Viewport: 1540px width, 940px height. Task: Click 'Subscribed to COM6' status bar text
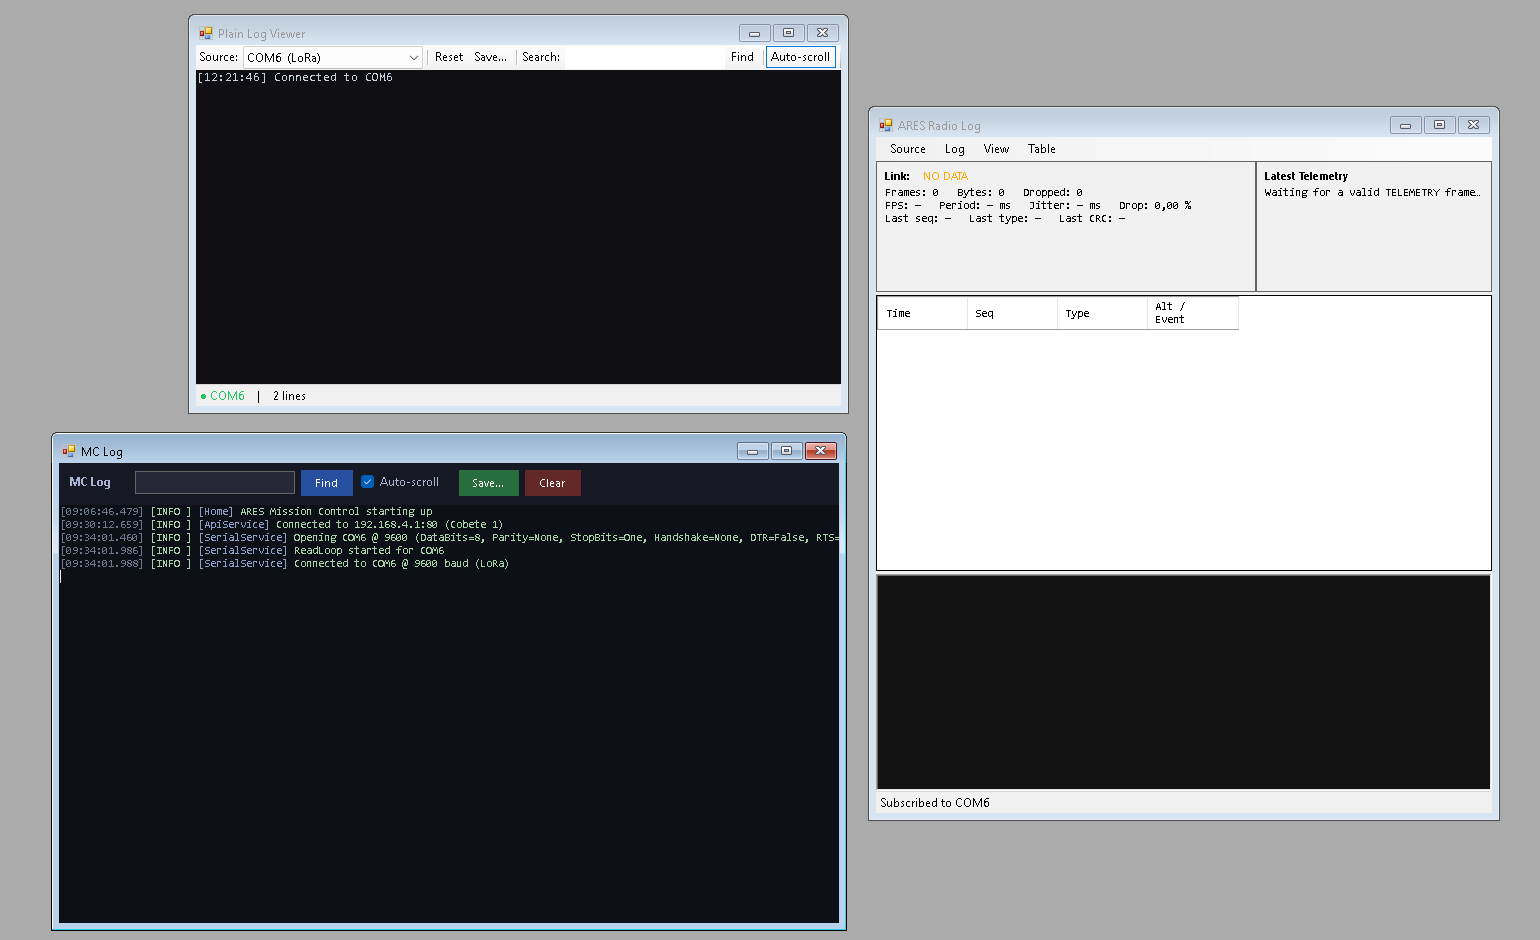[x=935, y=803]
